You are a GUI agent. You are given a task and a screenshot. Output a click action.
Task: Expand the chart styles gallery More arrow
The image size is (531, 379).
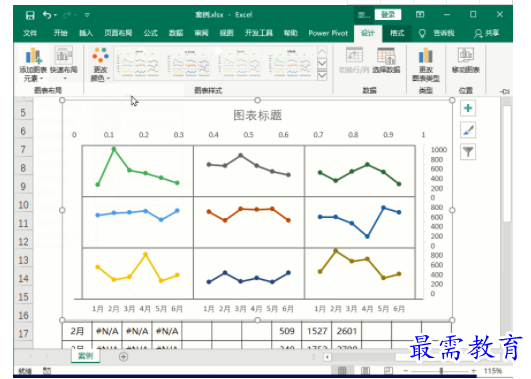coord(322,76)
